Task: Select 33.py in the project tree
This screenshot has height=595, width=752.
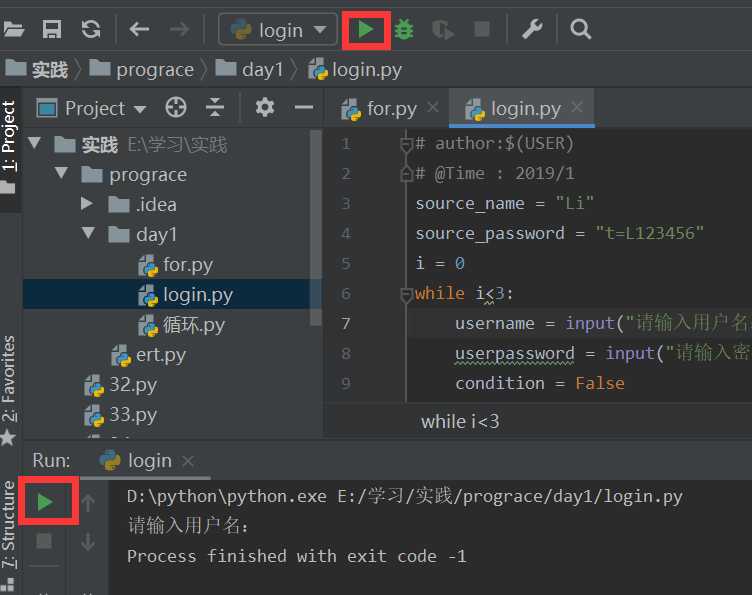Action: click(x=120, y=415)
